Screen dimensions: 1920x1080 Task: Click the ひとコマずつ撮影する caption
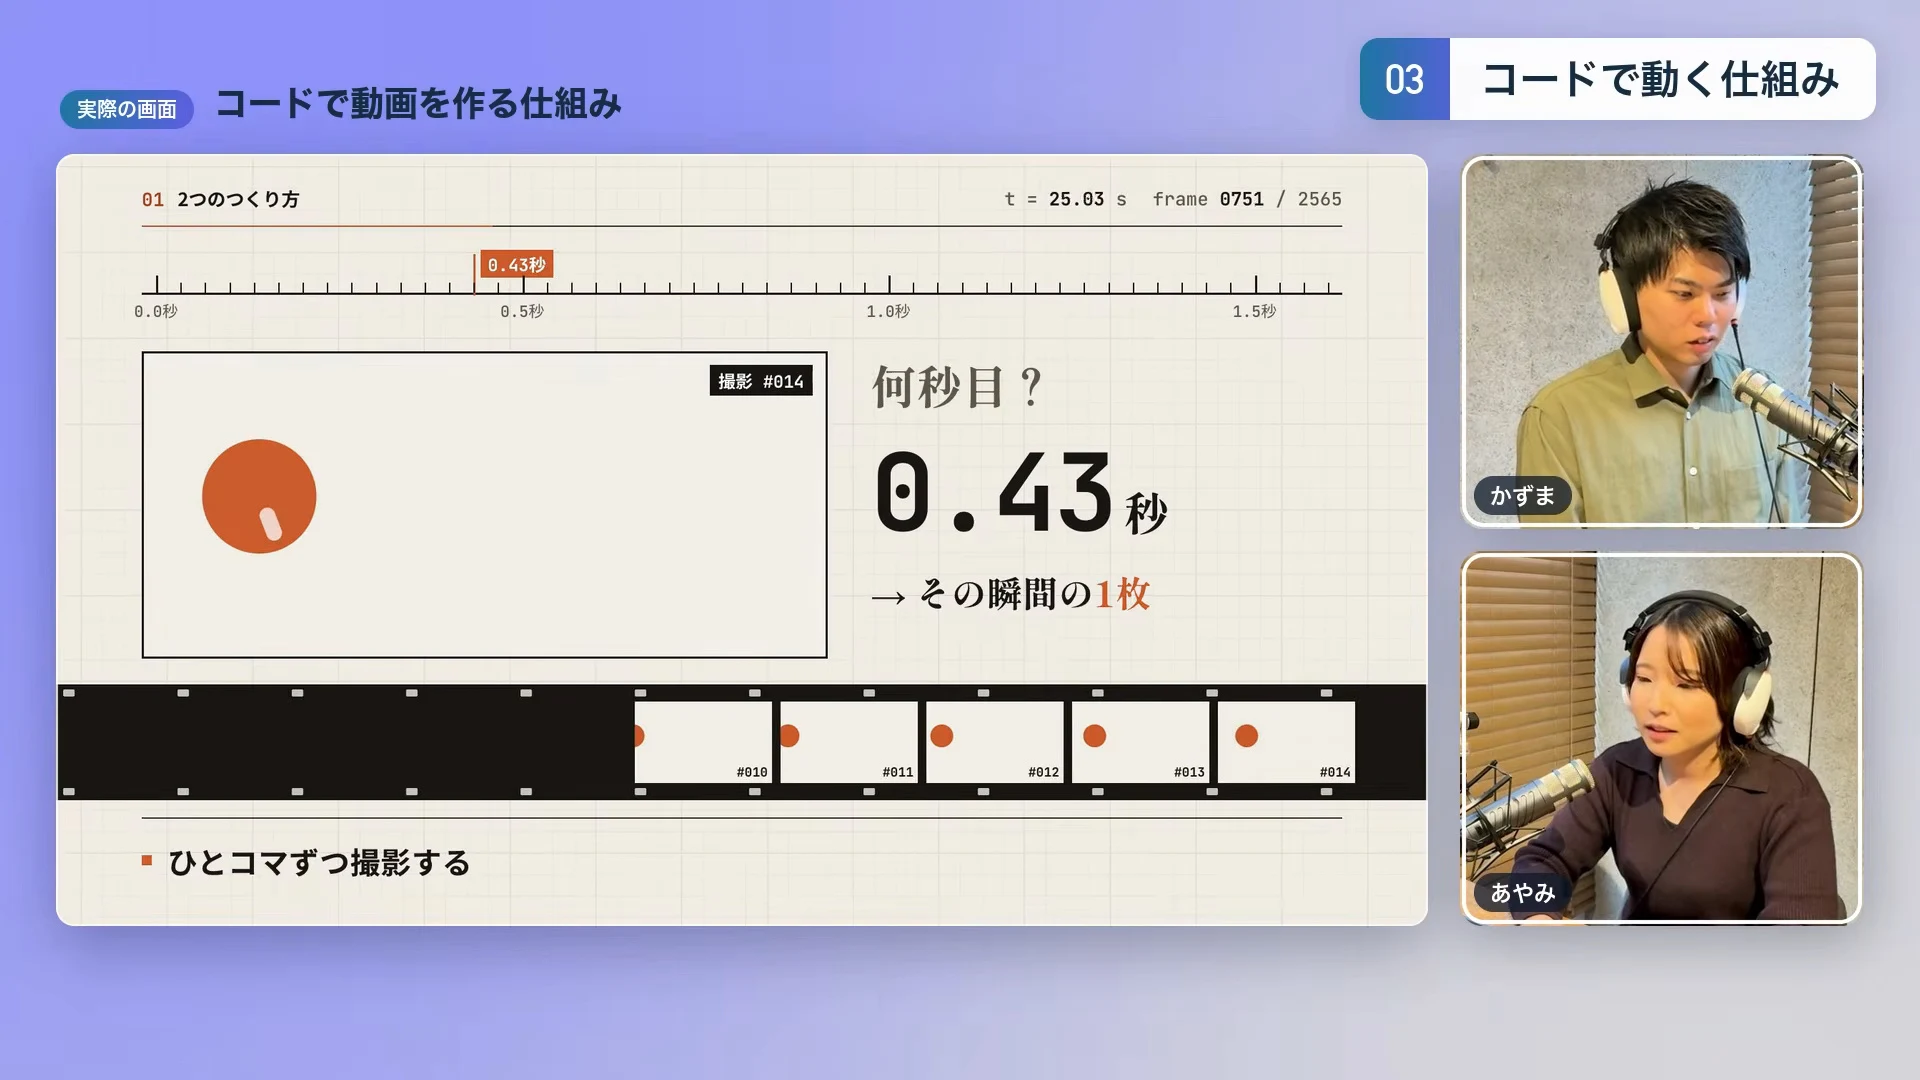319,862
